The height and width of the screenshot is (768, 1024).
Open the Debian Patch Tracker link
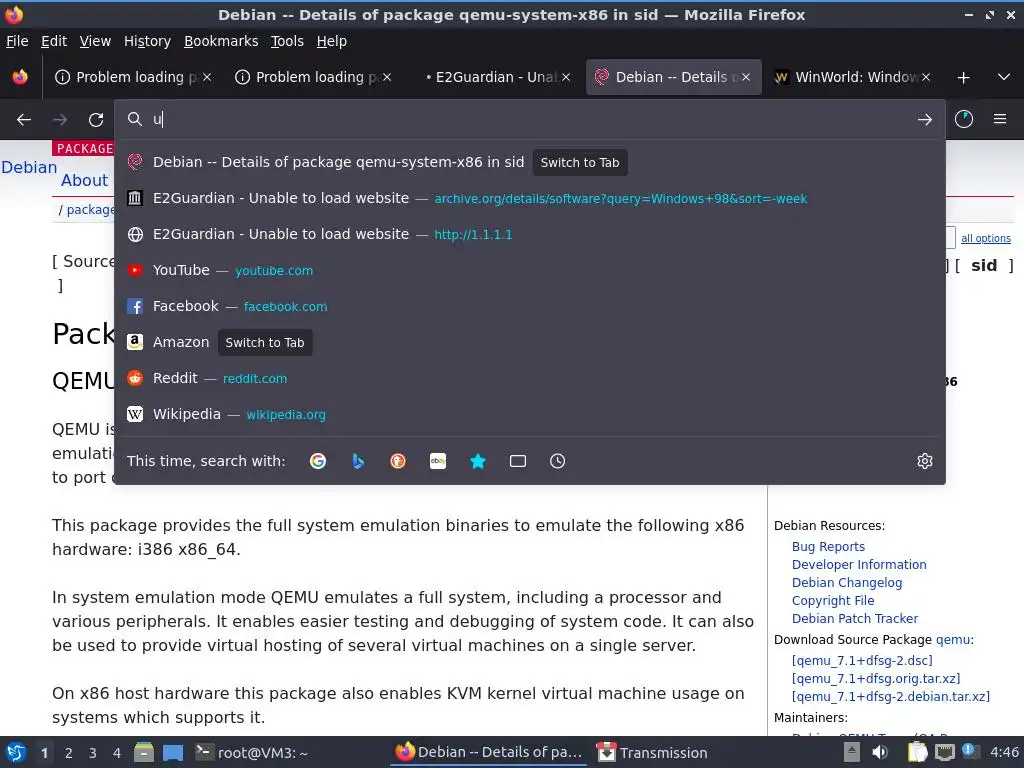click(x=855, y=618)
